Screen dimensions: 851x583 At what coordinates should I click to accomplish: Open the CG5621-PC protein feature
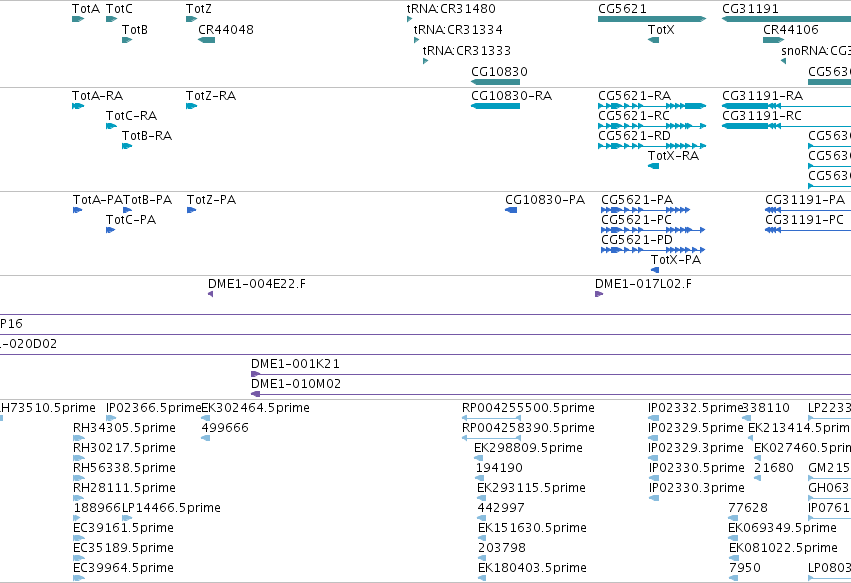coord(653,230)
